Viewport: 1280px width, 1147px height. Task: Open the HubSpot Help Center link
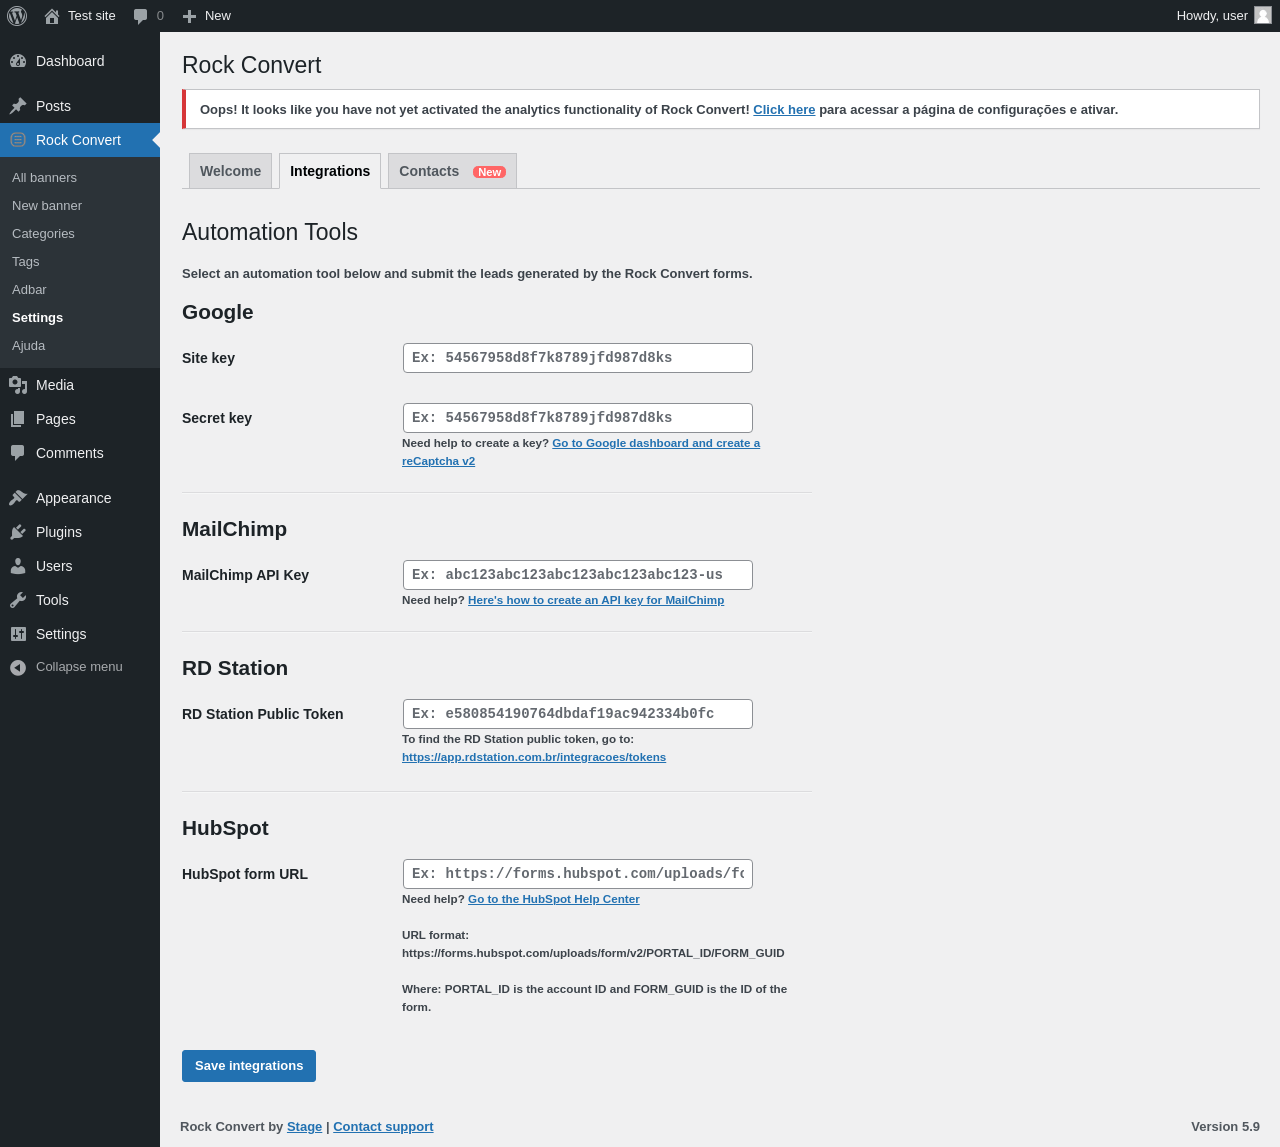554,899
